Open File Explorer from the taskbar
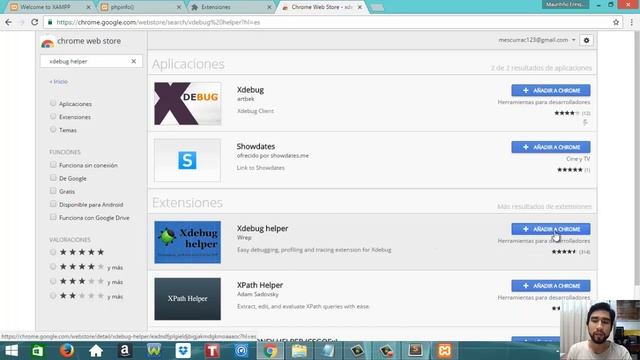This screenshot has width=640, height=360. tap(299, 351)
